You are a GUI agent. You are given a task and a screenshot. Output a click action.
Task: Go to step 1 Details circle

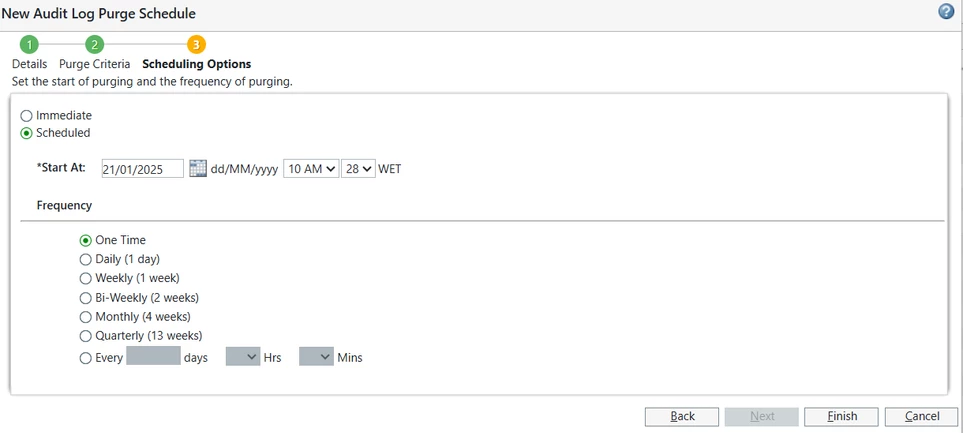(x=29, y=44)
